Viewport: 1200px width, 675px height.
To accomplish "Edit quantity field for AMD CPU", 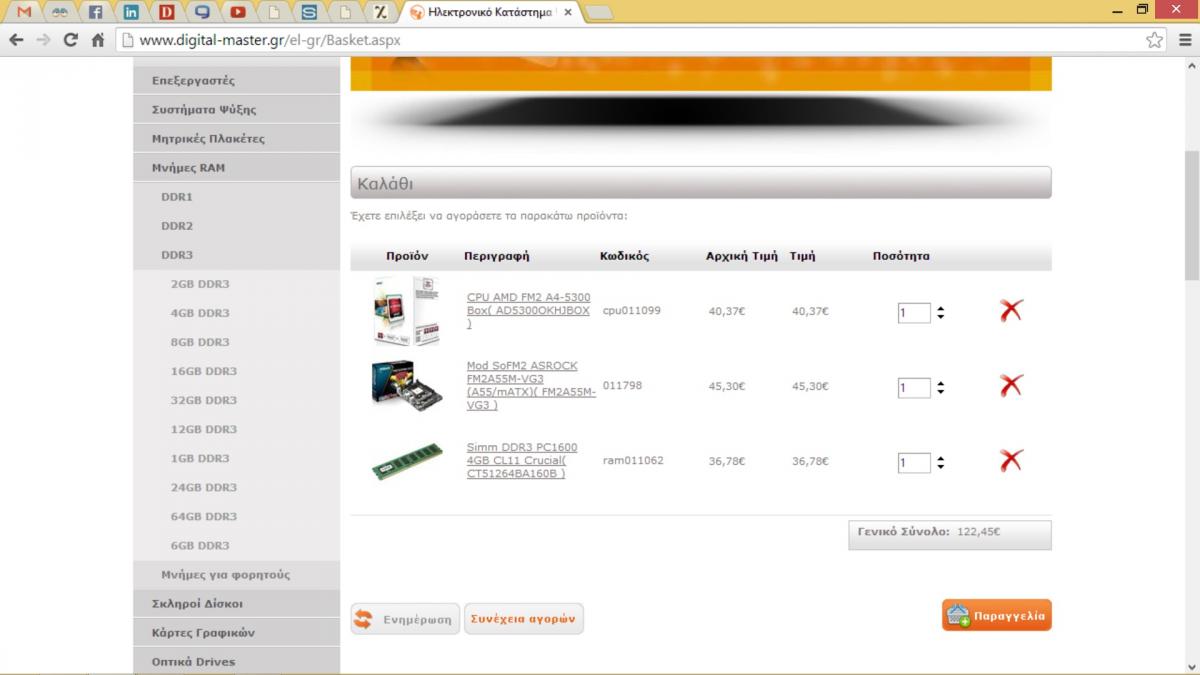I will [914, 313].
